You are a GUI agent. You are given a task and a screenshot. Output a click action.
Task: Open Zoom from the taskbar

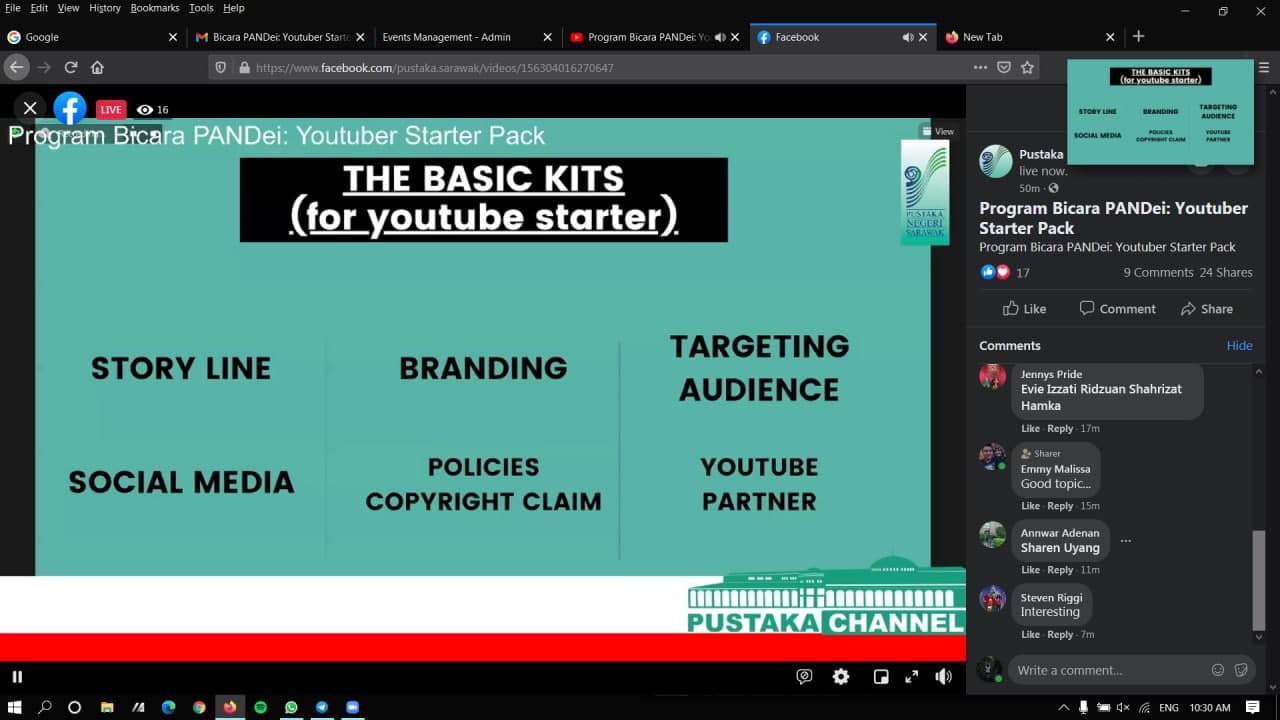point(352,707)
